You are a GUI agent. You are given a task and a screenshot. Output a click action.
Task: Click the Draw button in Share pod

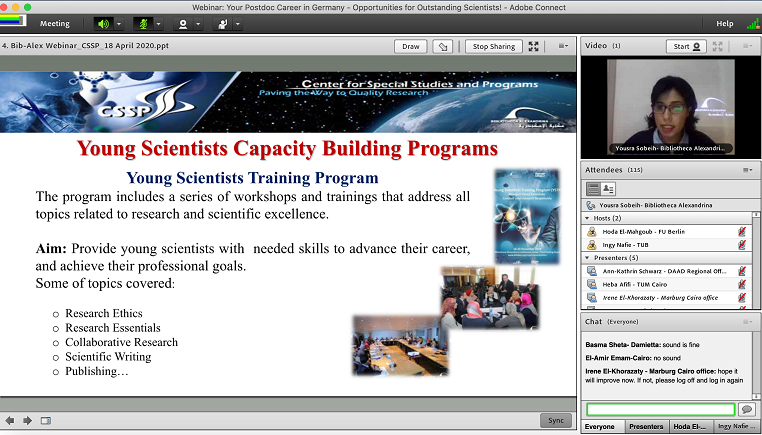point(411,47)
